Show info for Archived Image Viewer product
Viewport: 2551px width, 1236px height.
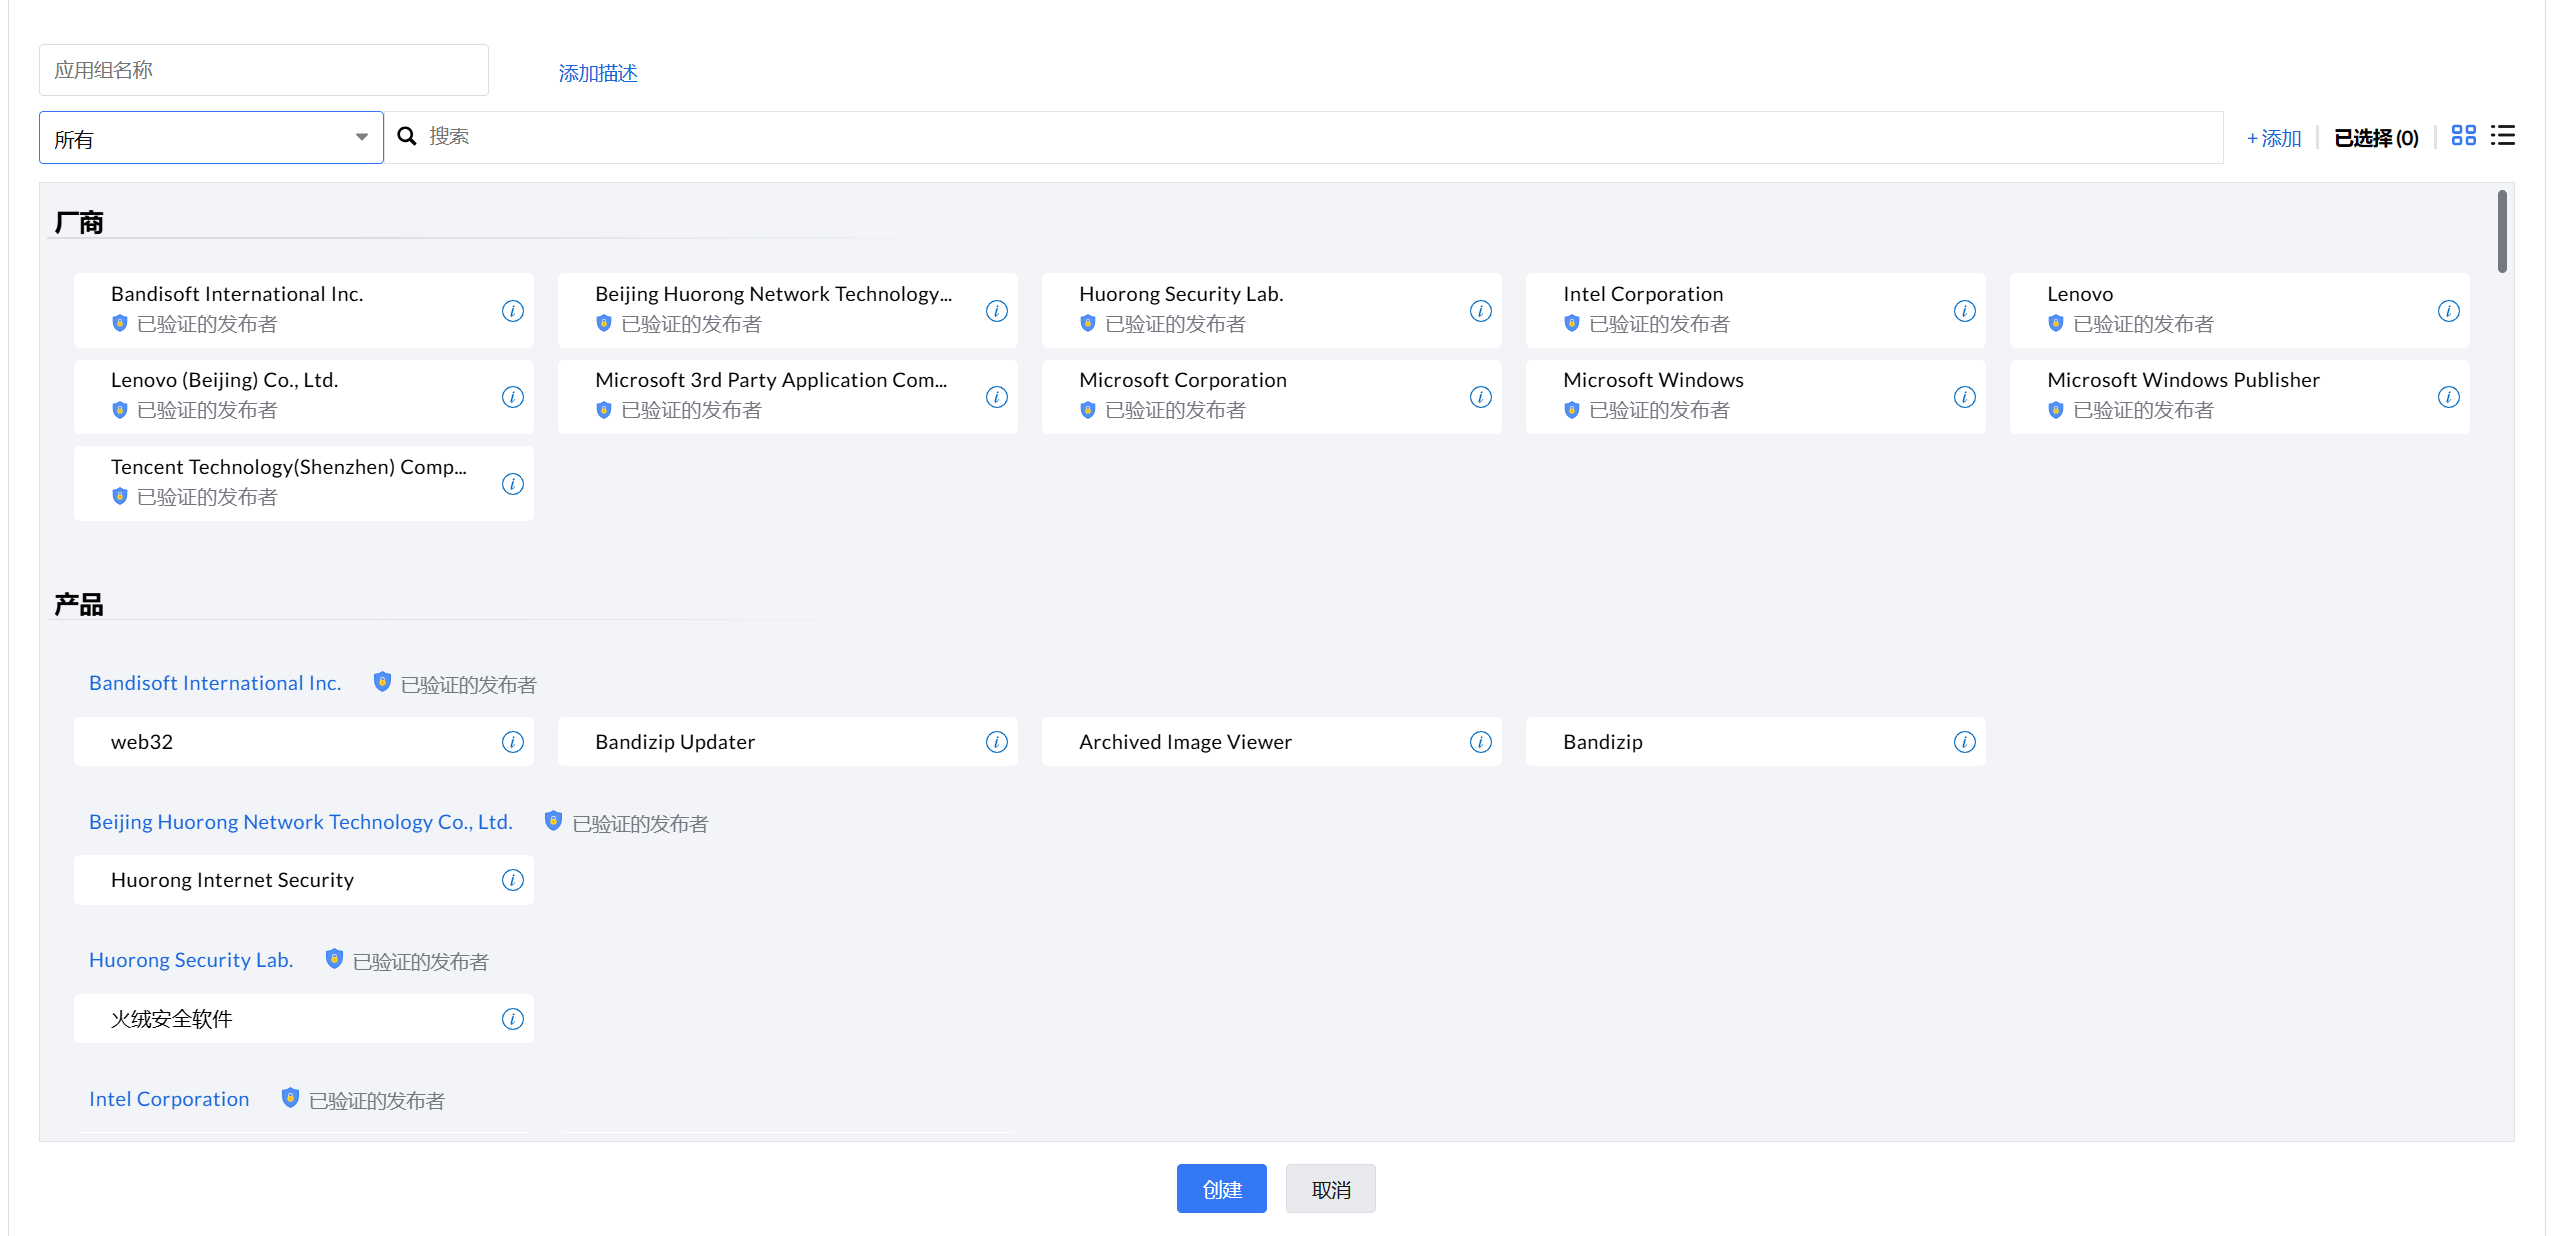(1480, 742)
